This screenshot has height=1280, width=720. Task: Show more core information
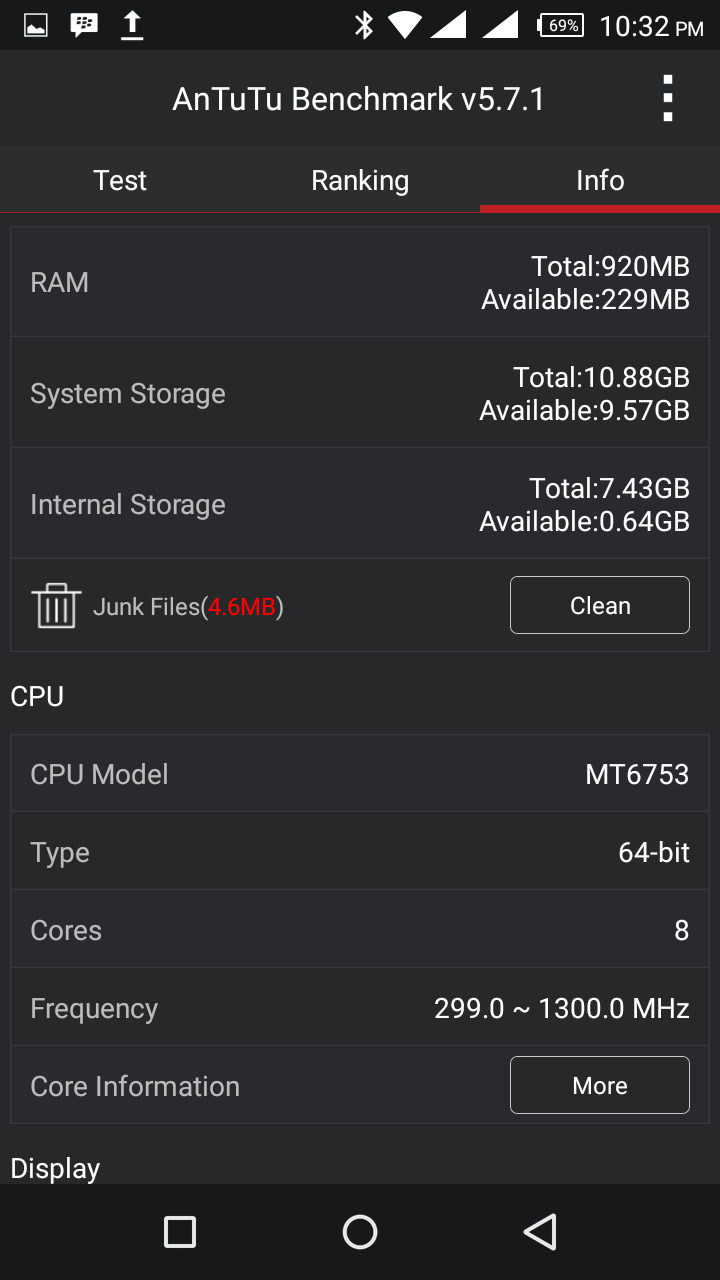pyautogui.click(x=600, y=1085)
